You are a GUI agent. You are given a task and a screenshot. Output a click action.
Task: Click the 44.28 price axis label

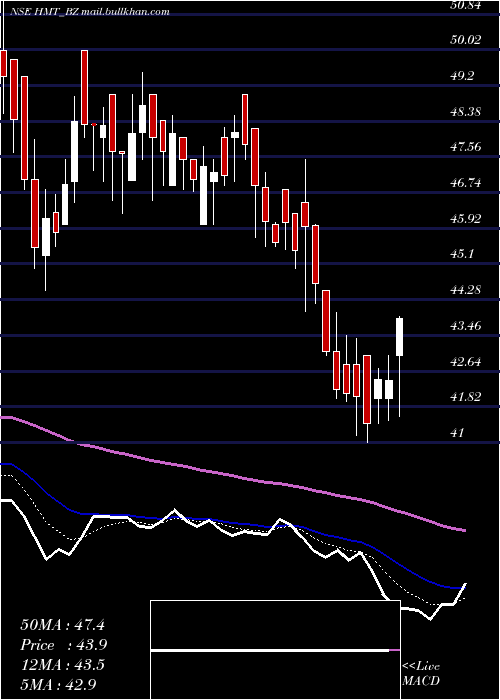click(x=466, y=290)
